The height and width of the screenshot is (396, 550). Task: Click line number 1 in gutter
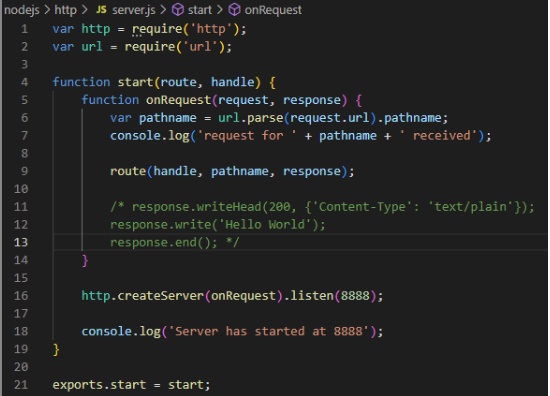pos(24,29)
